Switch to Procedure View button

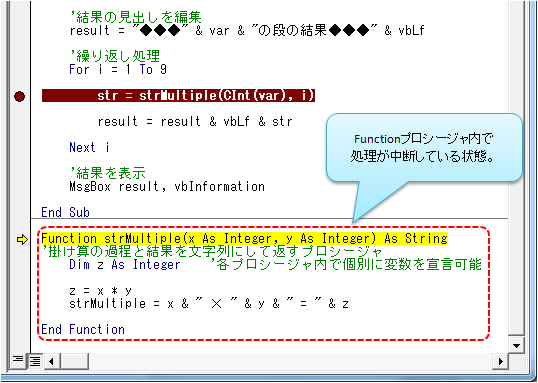(18, 361)
